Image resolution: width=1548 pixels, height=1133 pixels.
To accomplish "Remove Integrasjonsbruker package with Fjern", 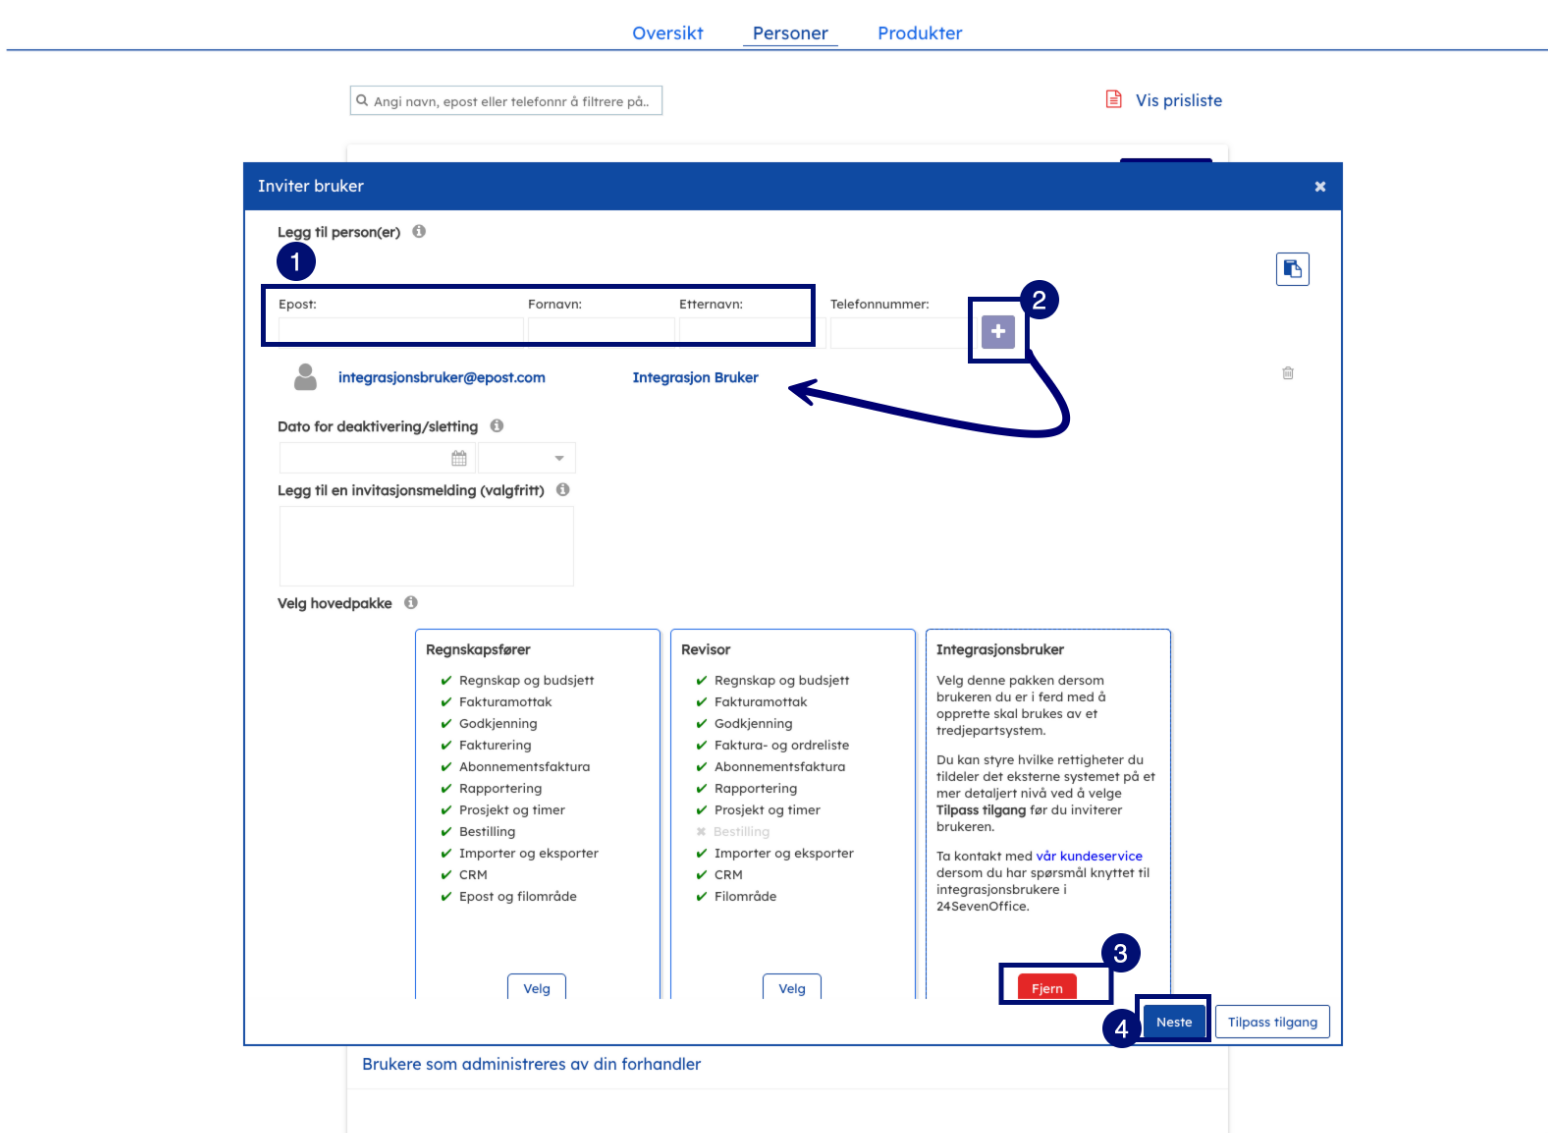I will tap(1046, 988).
